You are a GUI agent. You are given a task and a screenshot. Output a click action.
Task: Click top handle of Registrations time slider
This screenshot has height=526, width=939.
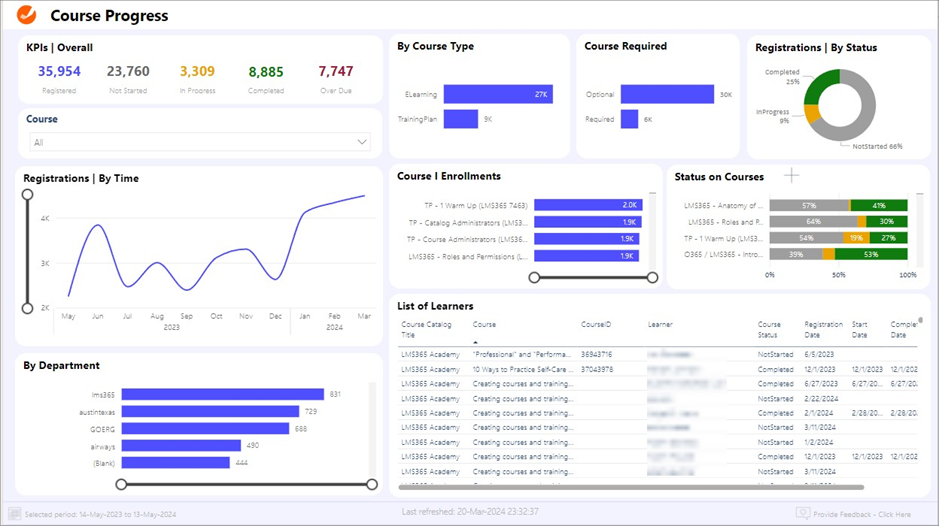(x=27, y=195)
